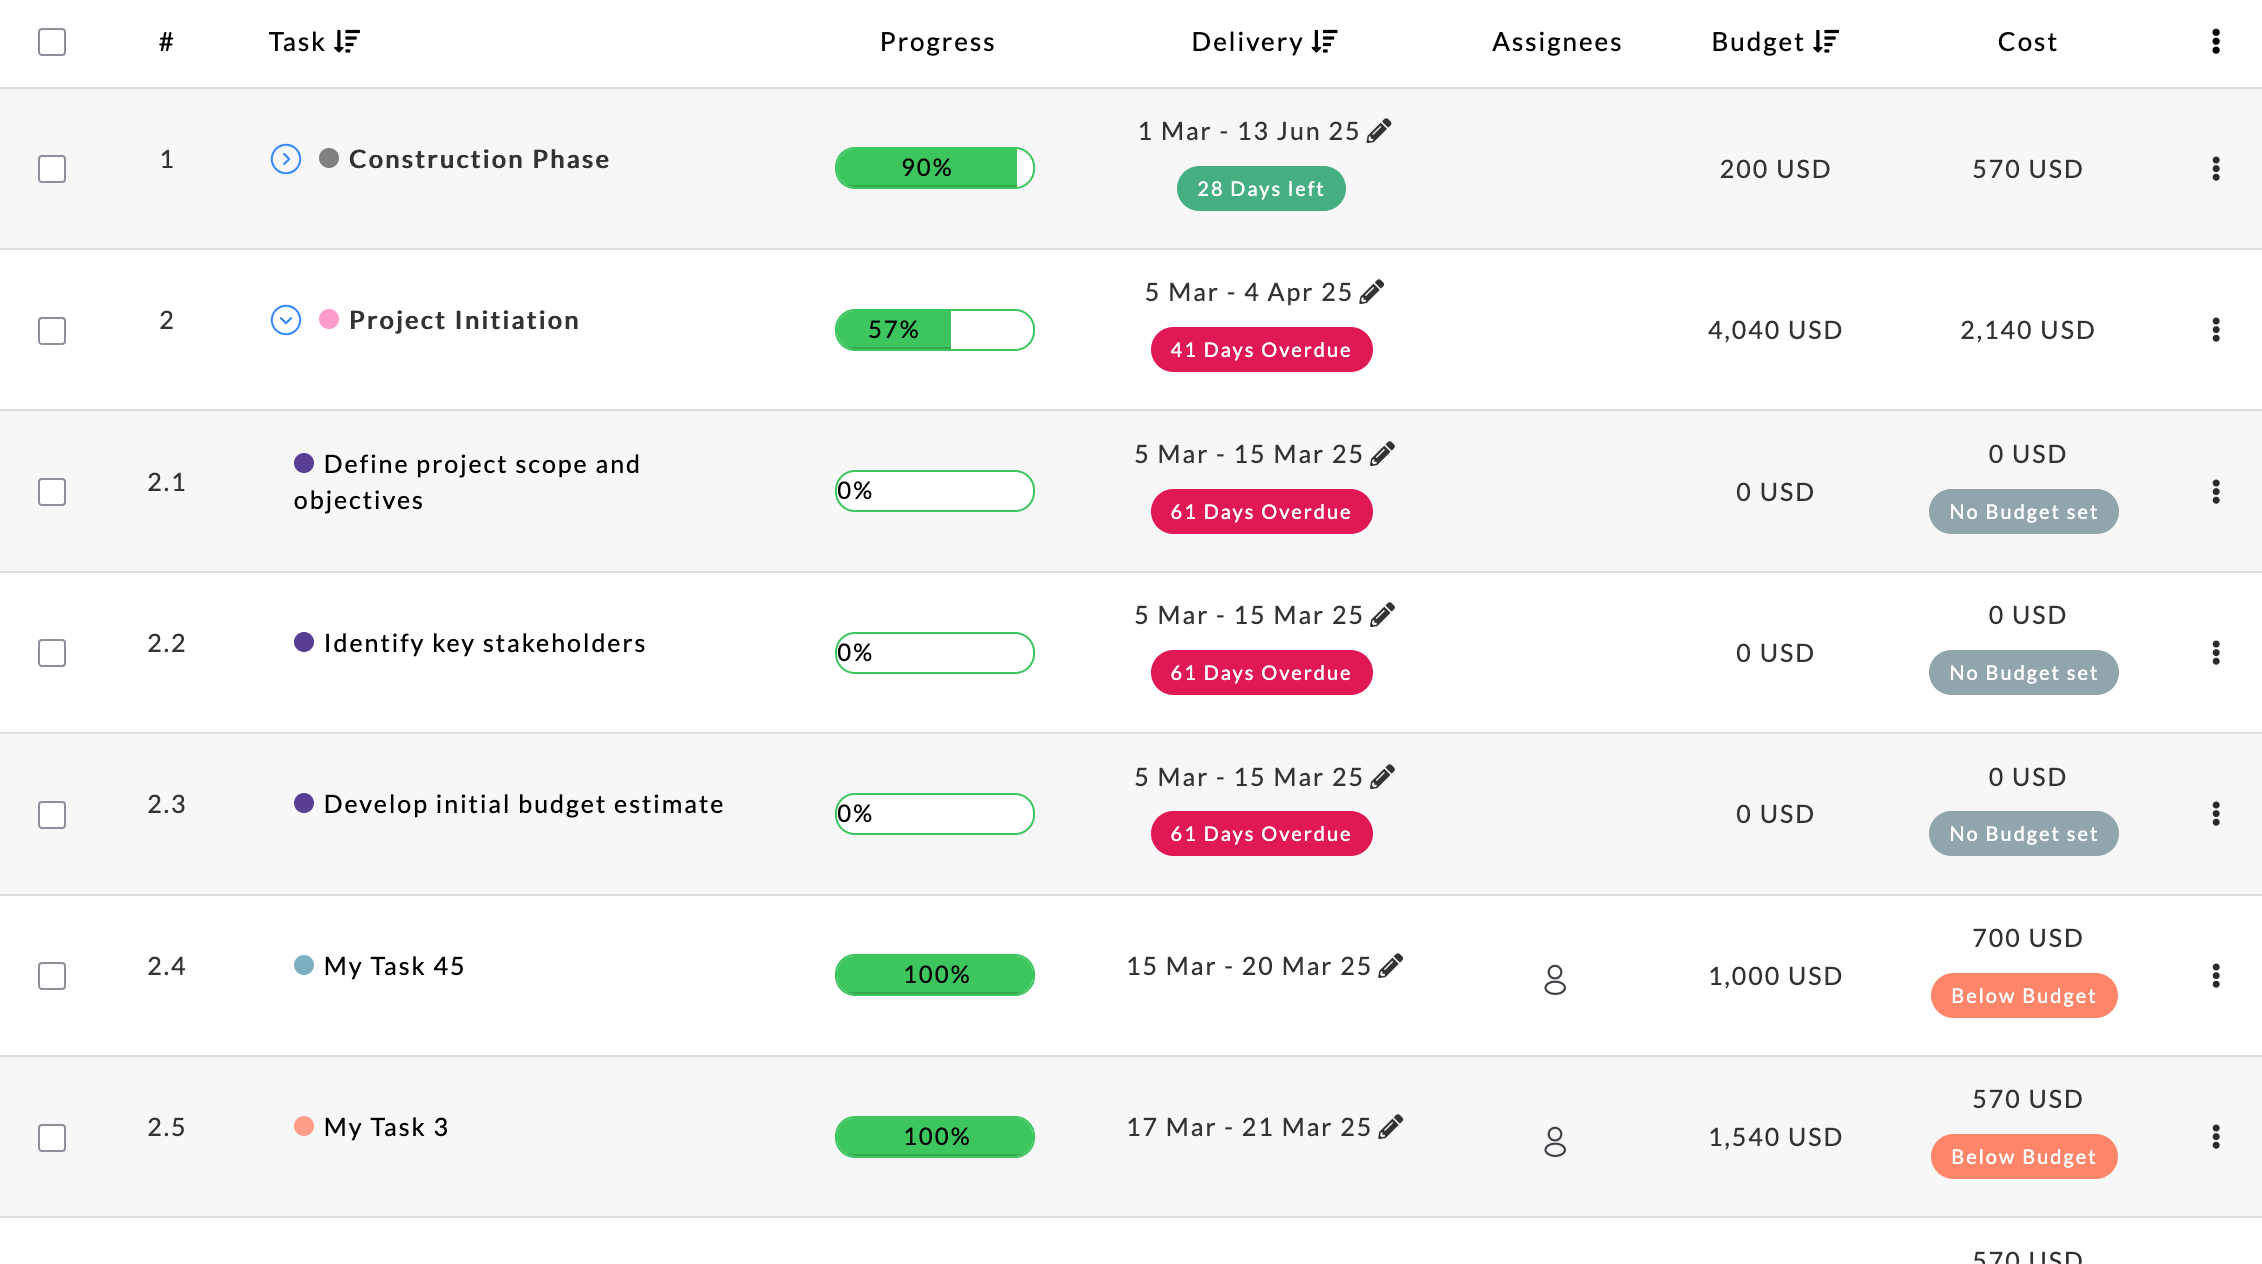Open three-dot menu for Construction Phase row

pos(2216,169)
